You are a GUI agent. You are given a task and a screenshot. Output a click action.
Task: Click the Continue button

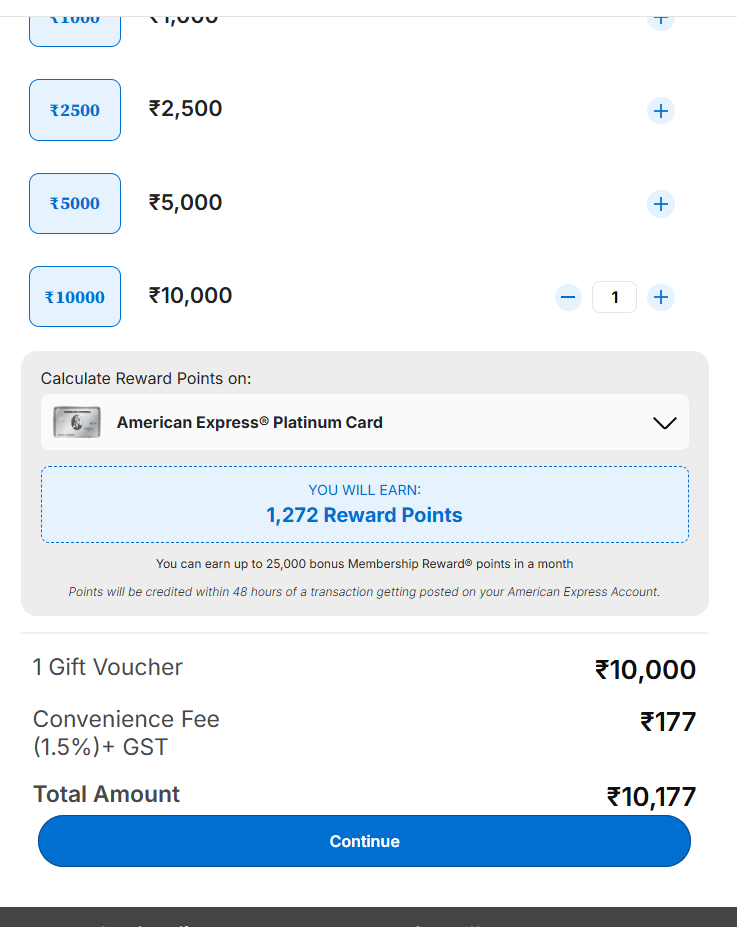(364, 841)
